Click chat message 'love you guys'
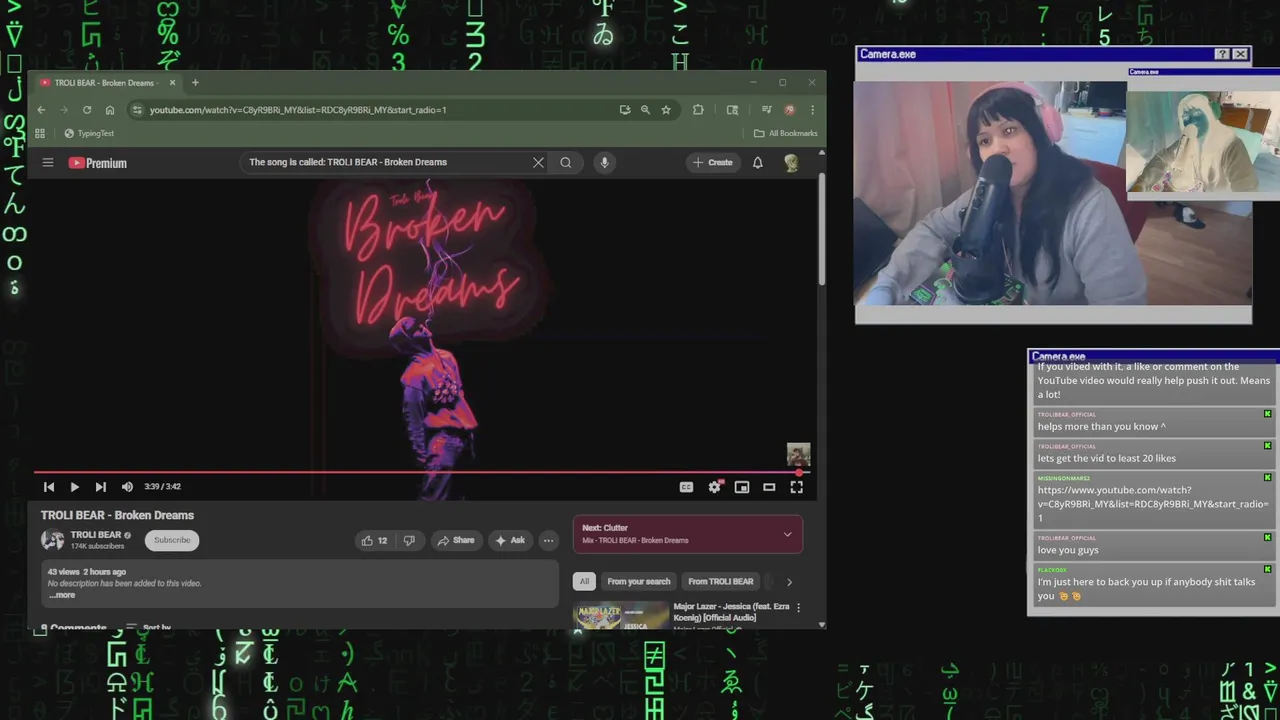 [1068, 550]
